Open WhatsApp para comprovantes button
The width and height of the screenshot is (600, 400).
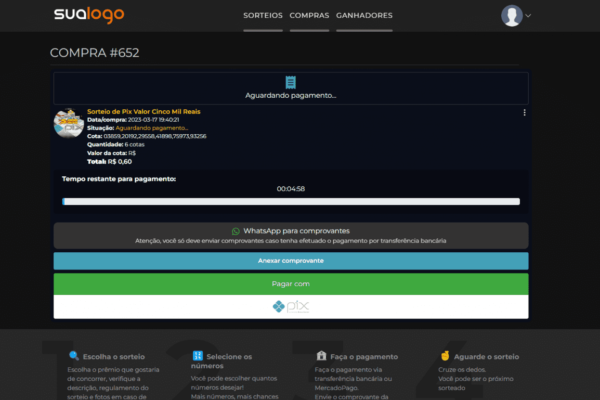[290, 235]
